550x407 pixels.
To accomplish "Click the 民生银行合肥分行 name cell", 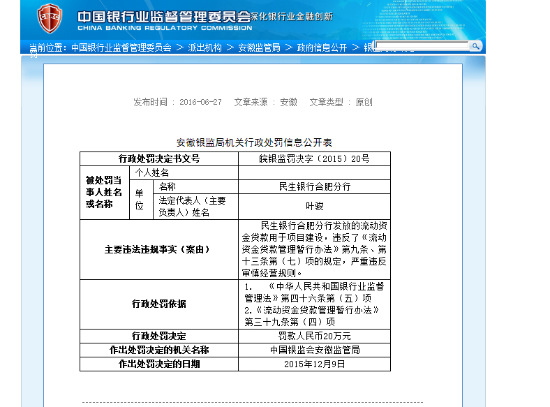I will click(314, 187).
